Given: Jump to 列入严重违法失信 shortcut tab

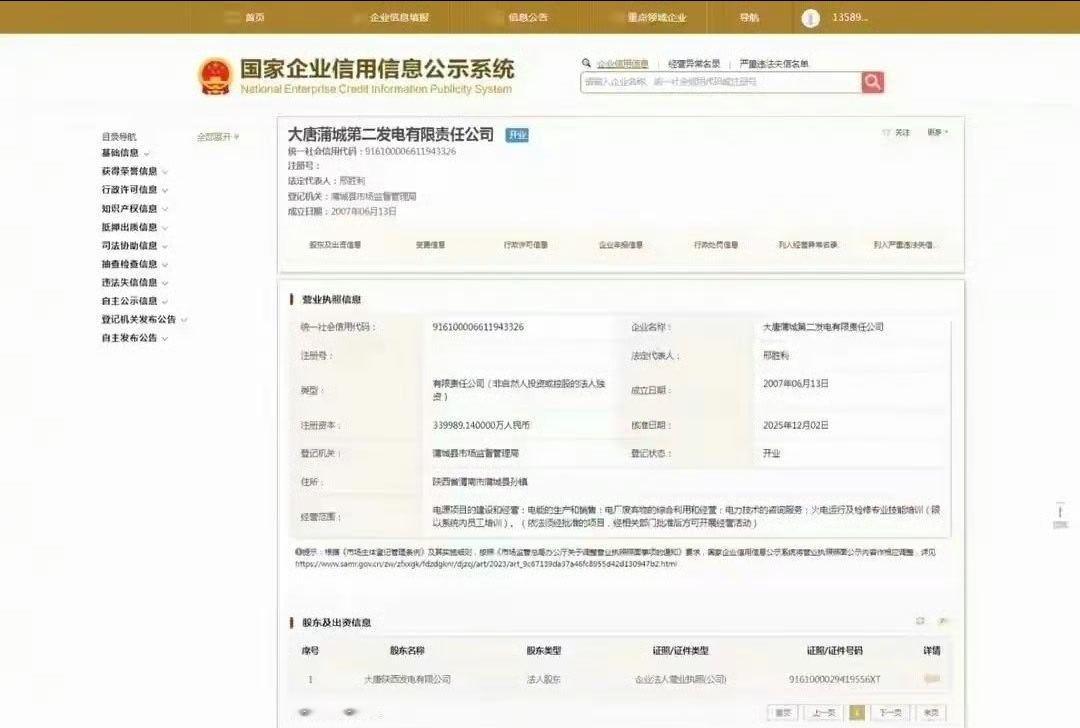Looking at the screenshot, I should (903, 245).
